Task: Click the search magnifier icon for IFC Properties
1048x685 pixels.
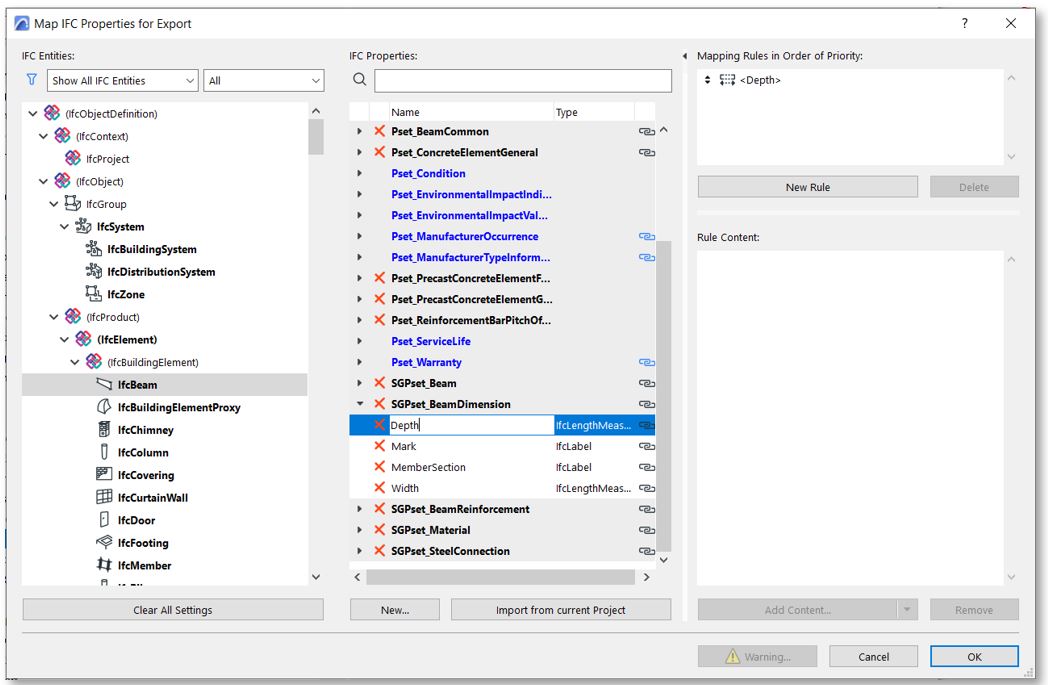Action: click(x=359, y=80)
